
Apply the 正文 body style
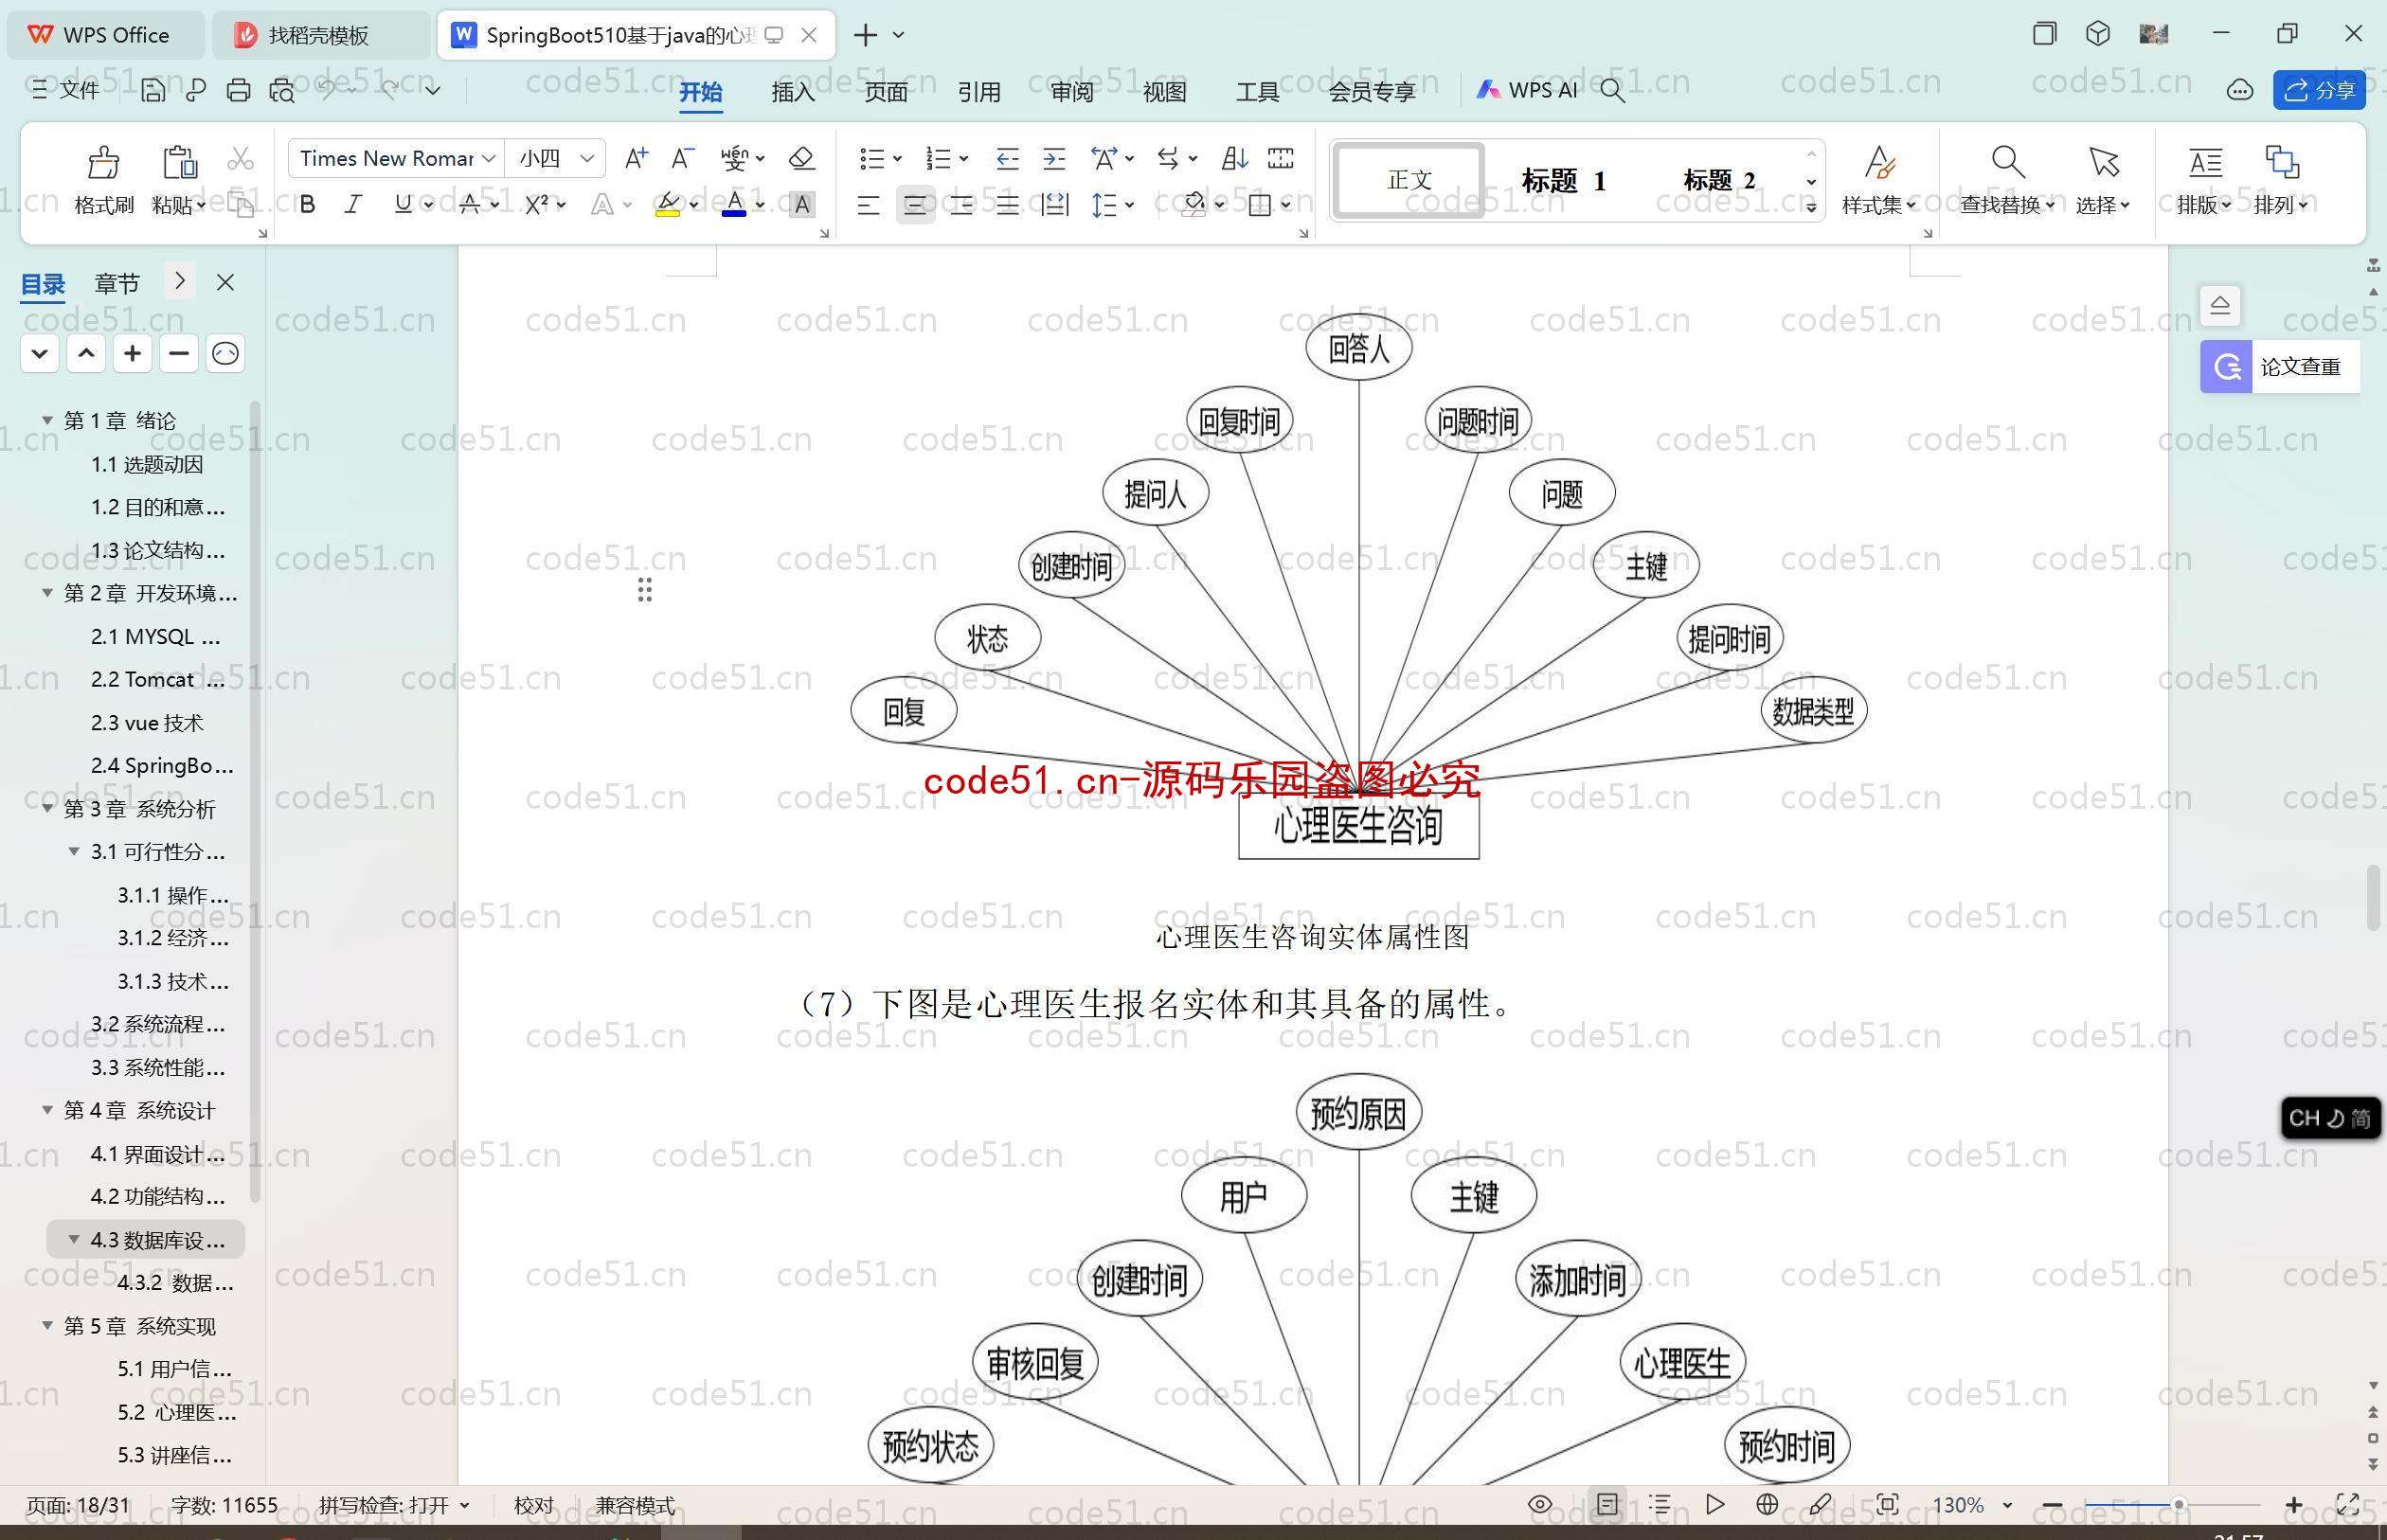(1409, 181)
